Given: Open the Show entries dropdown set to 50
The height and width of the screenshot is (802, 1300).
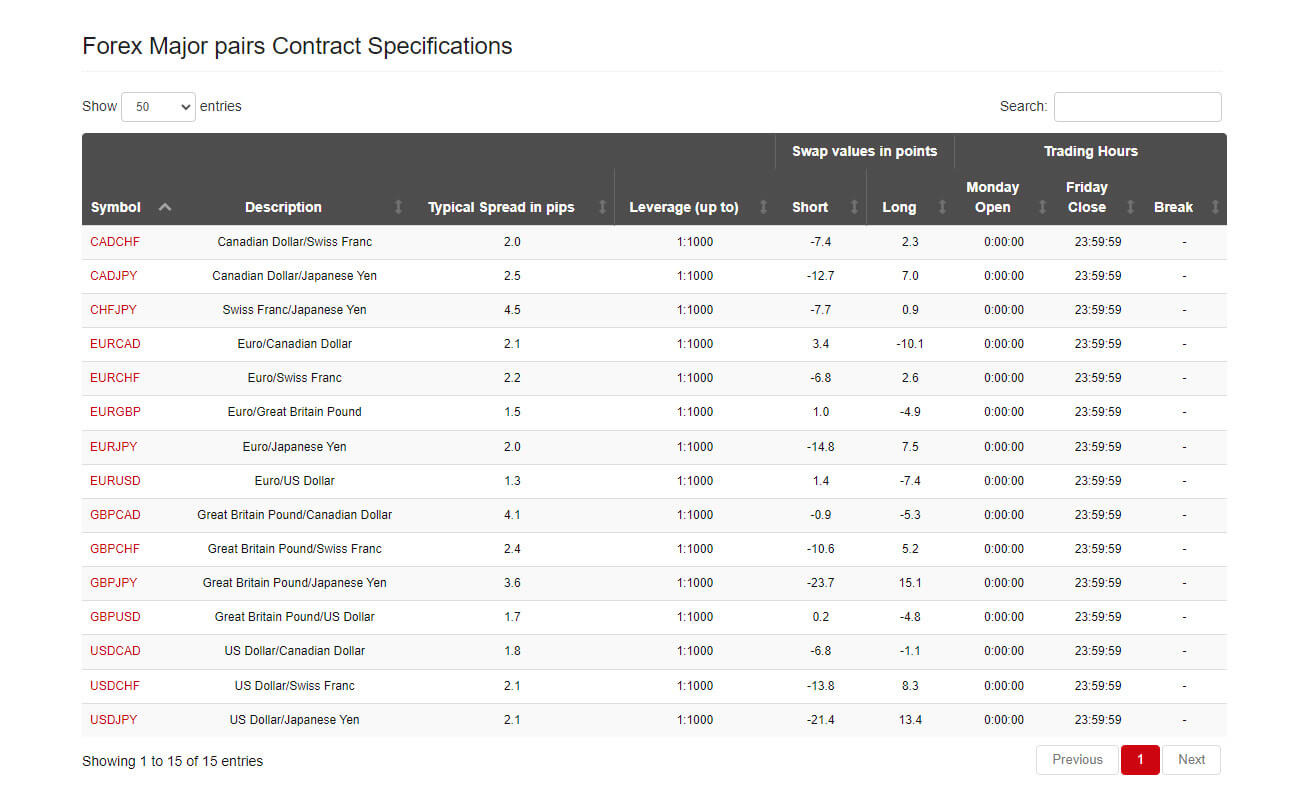Looking at the screenshot, I should 158,106.
